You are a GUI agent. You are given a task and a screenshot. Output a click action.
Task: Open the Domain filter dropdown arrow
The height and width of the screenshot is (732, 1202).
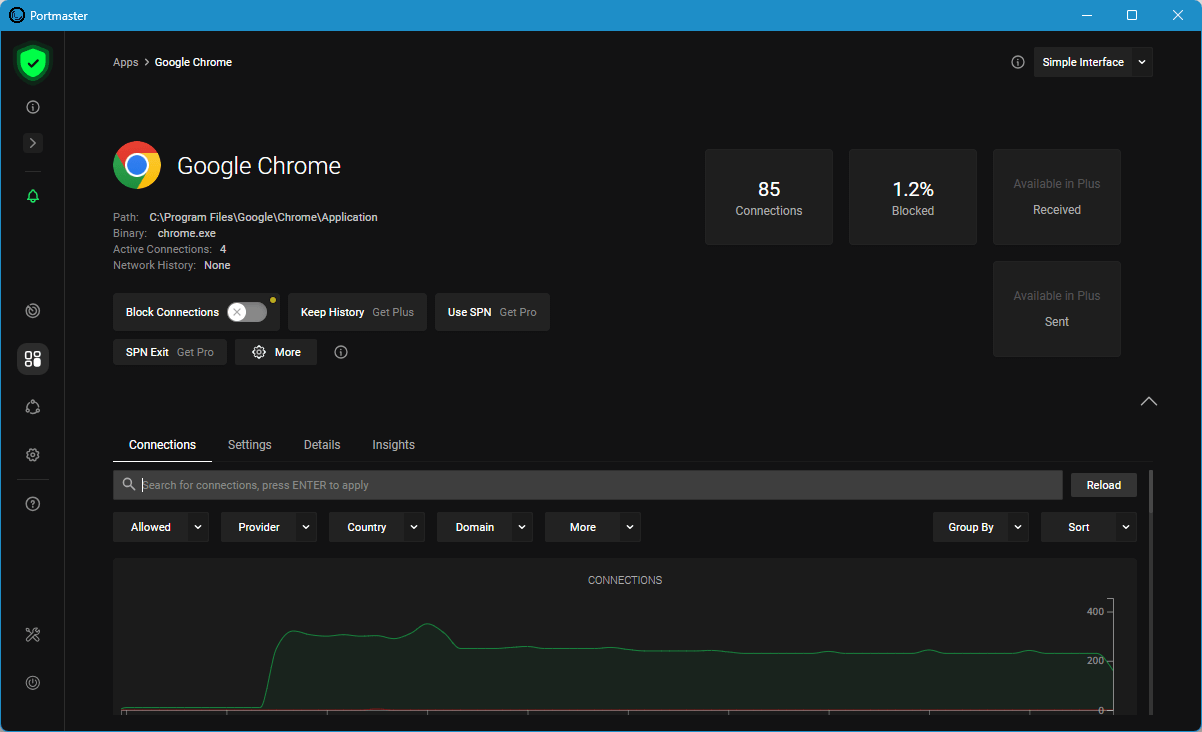pos(522,527)
